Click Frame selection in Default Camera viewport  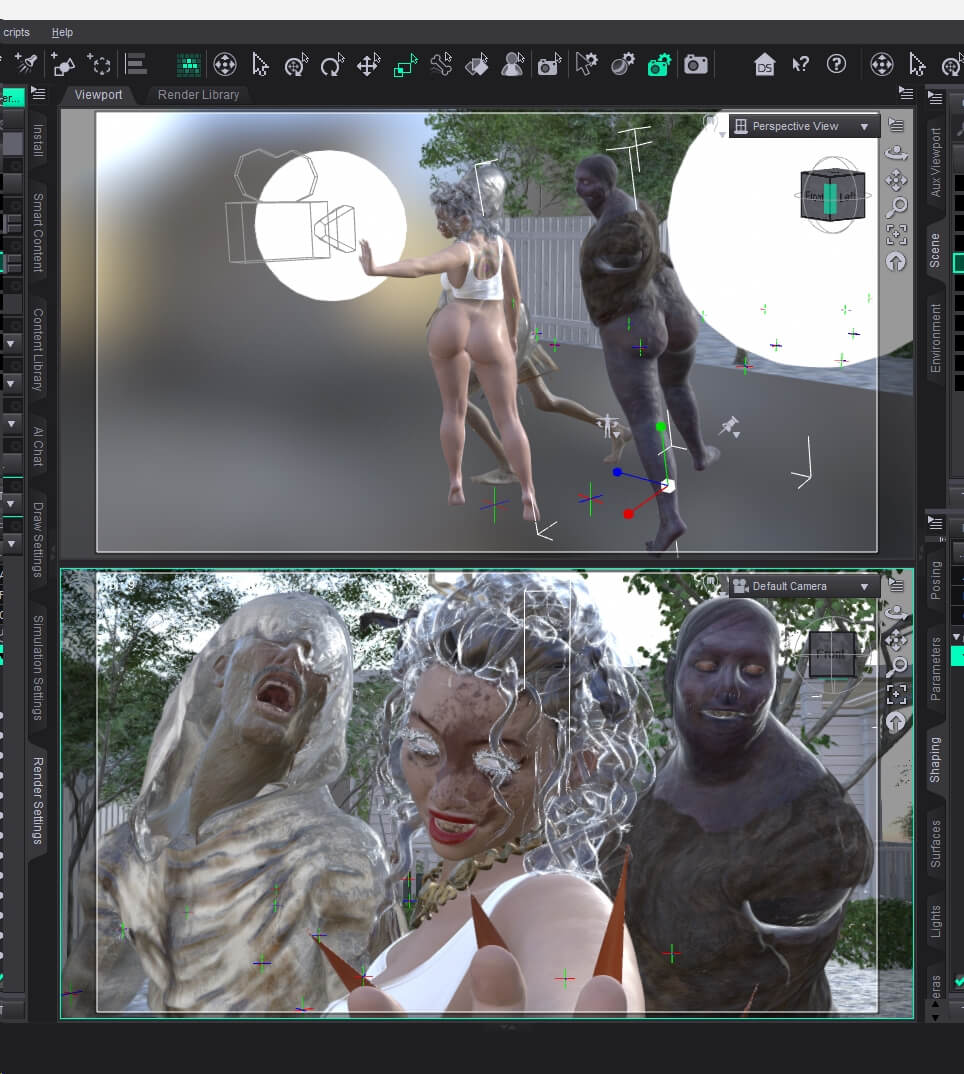click(896, 695)
